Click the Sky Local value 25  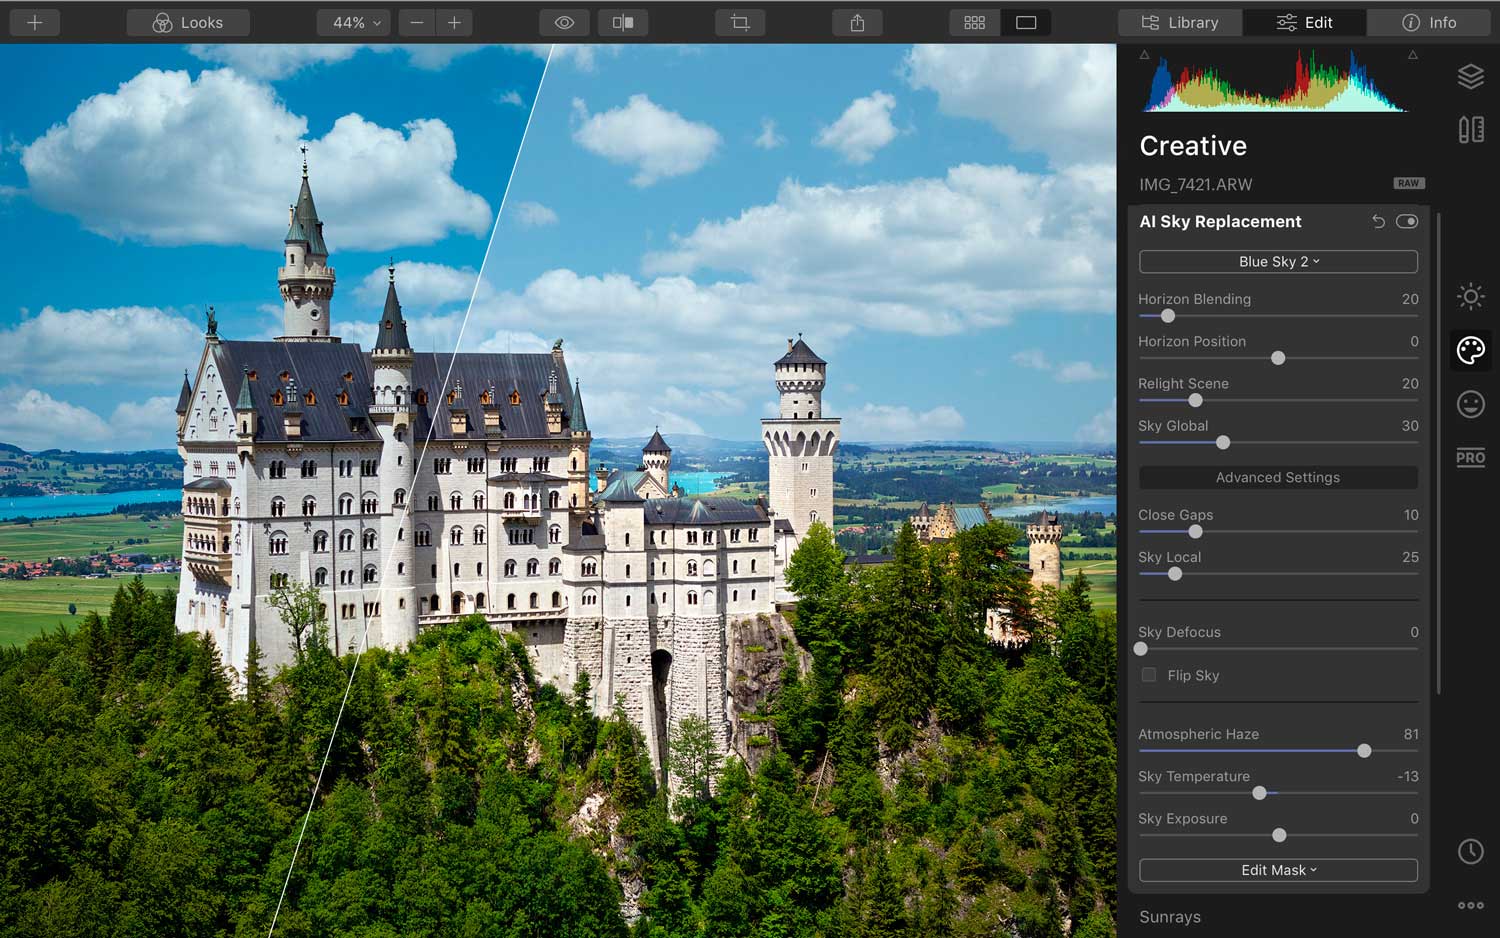point(1410,557)
